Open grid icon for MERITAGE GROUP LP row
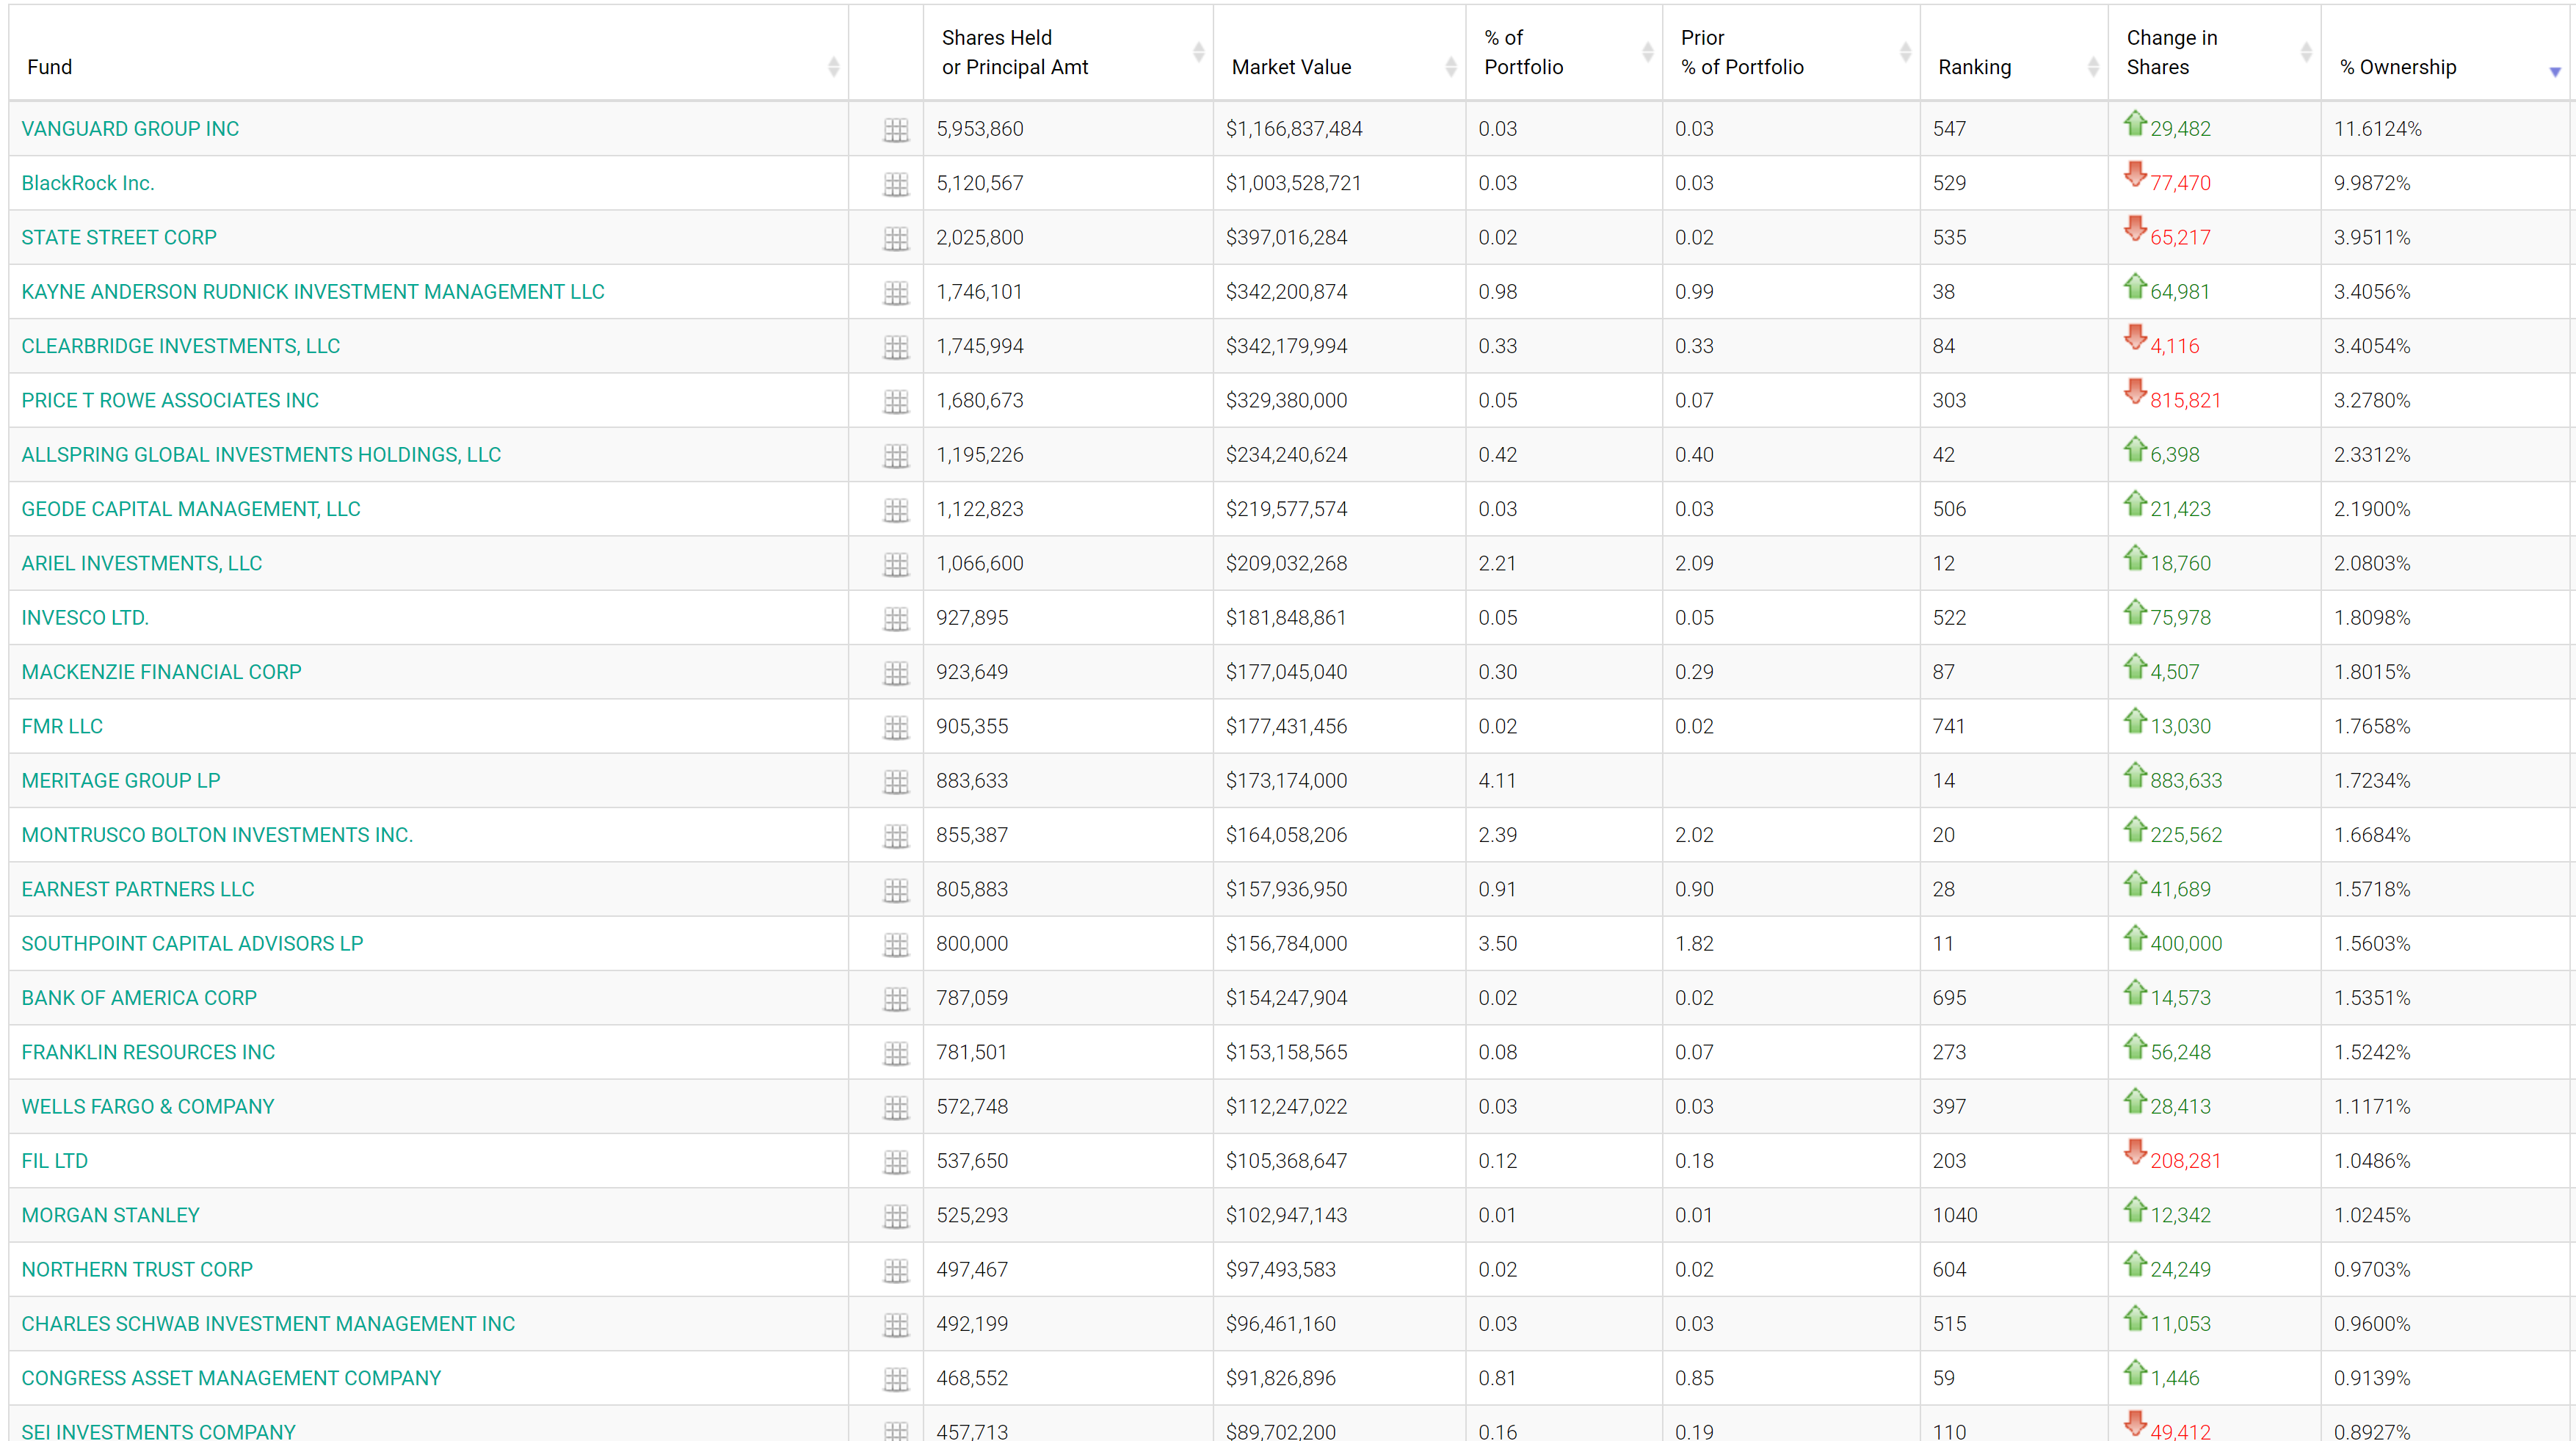 (896, 782)
